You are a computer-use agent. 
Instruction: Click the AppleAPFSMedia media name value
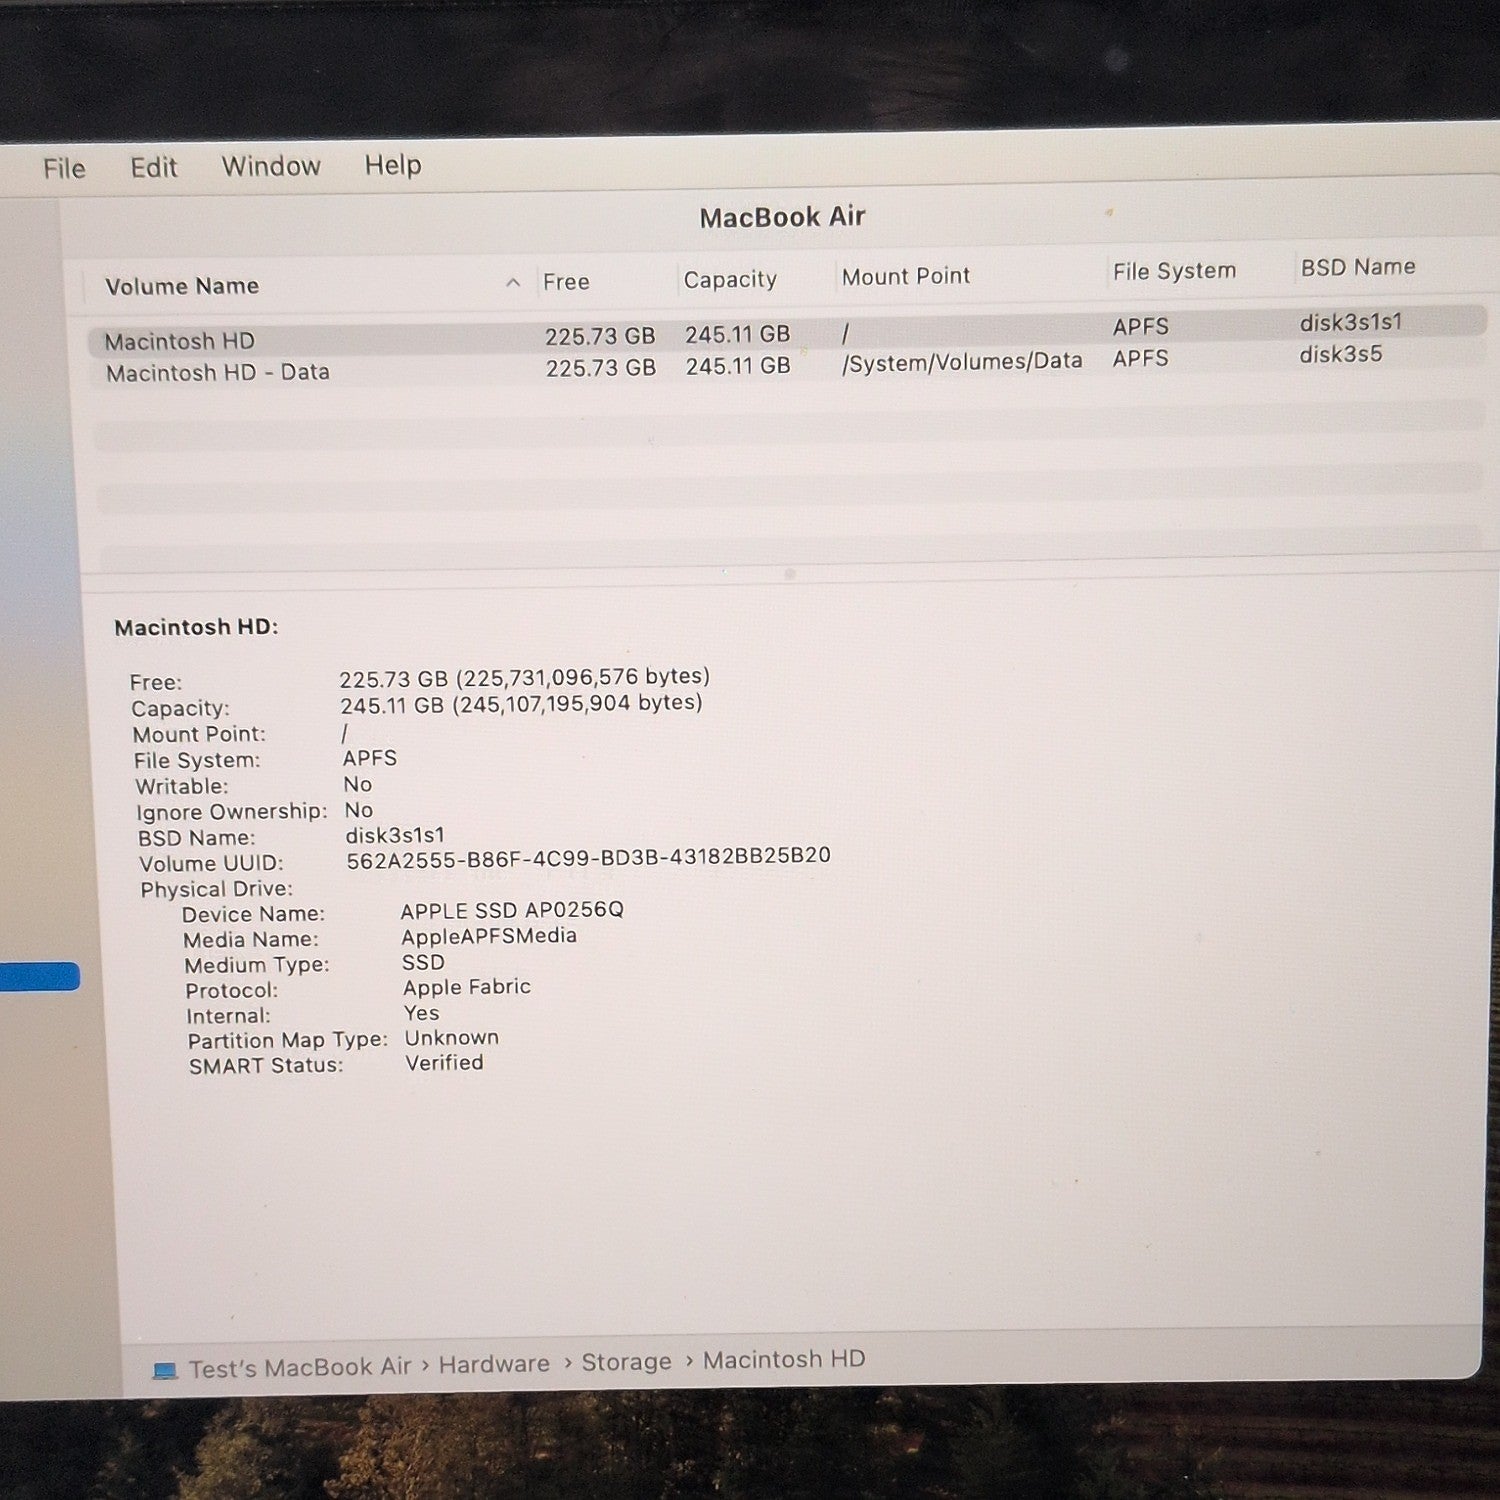click(489, 936)
